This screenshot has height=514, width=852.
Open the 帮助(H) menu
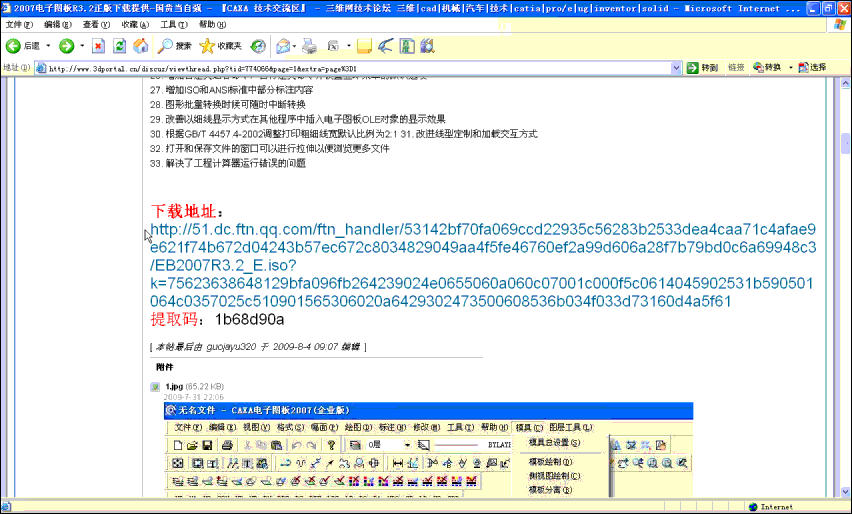pos(212,24)
